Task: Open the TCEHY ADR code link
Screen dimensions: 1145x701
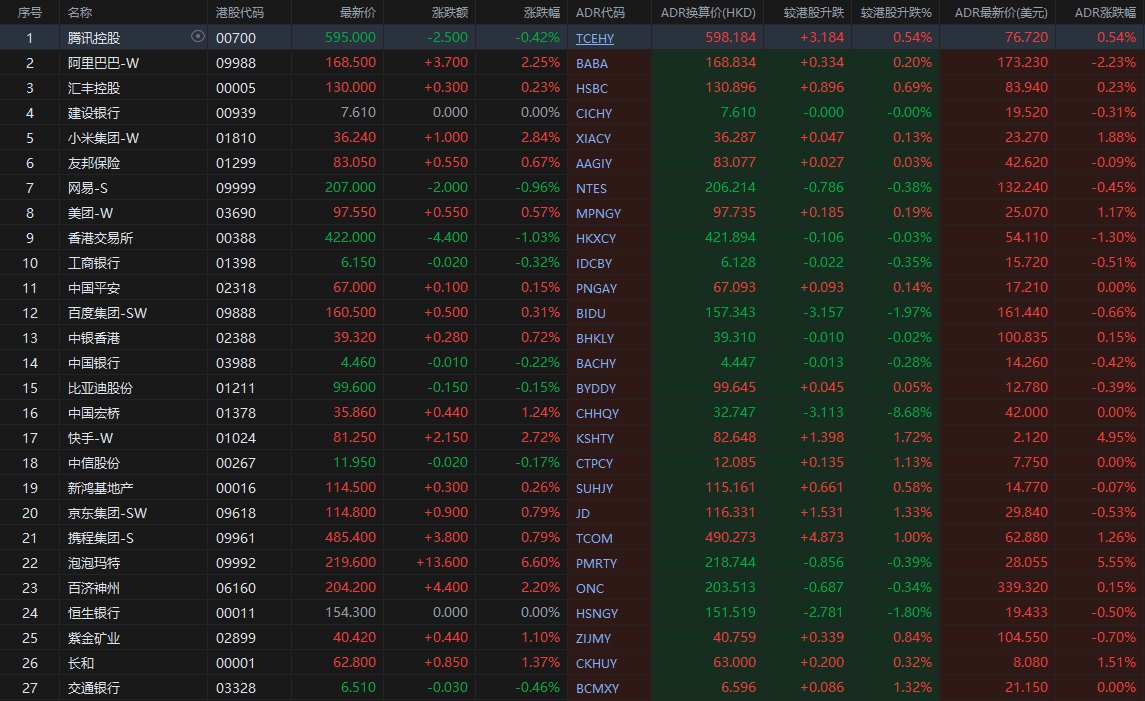Action: click(594, 38)
